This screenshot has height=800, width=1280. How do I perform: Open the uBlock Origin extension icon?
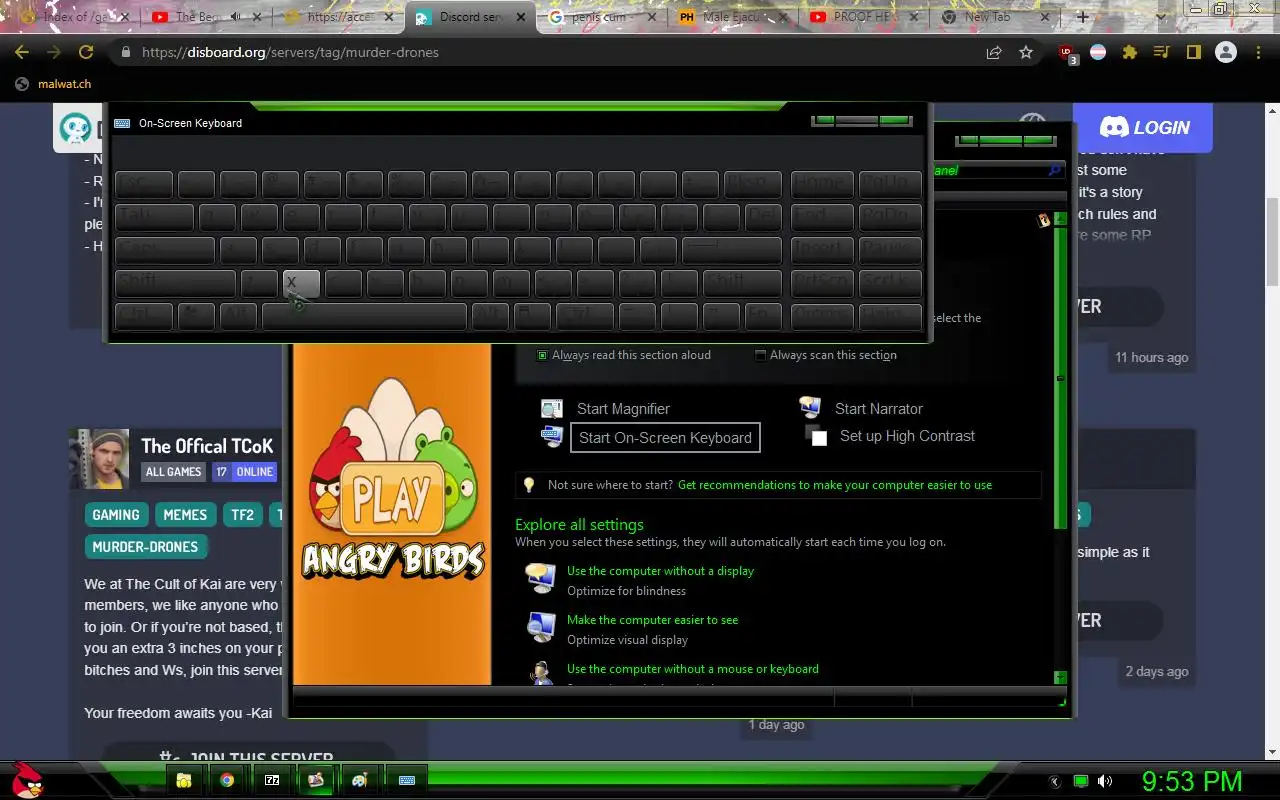(x=1068, y=54)
